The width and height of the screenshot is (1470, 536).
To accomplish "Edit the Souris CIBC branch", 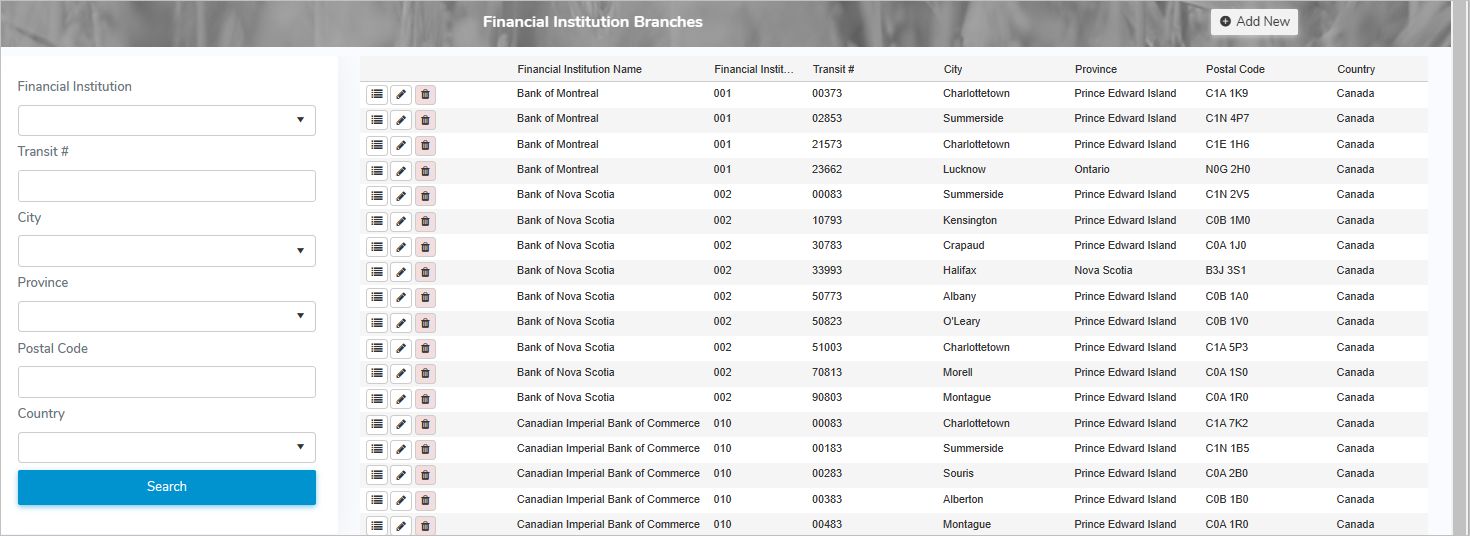I will (x=401, y=475).
